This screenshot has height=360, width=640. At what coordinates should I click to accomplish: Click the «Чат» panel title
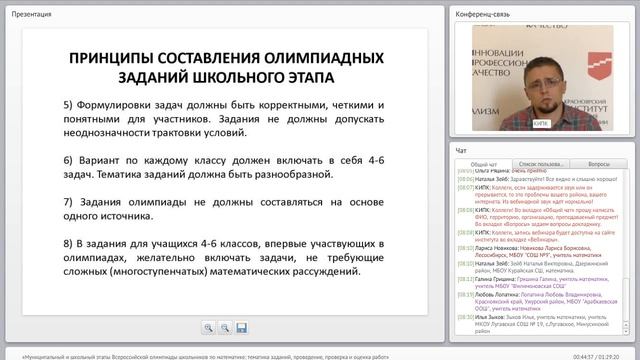[x=461, y=151]
